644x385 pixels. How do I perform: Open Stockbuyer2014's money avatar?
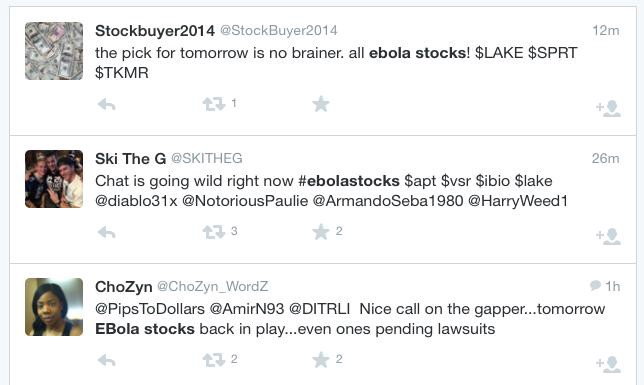pos(54,51)
